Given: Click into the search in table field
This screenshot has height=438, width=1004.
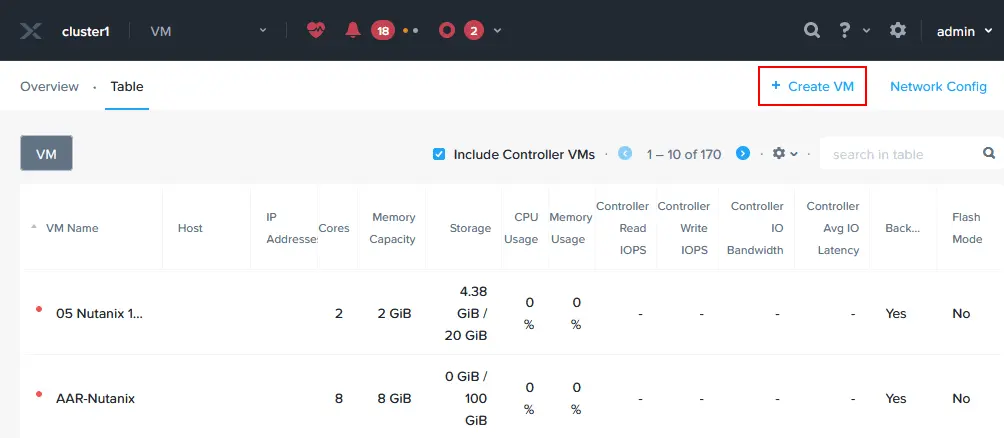Looking at the screenshot, I should click(905, 154).
